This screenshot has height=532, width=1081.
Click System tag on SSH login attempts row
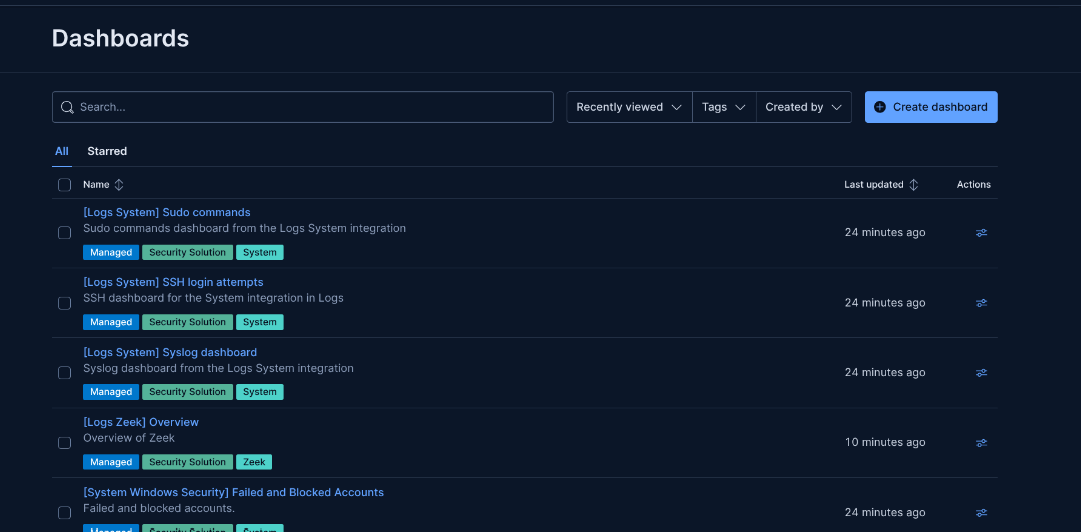click(260, 322)
